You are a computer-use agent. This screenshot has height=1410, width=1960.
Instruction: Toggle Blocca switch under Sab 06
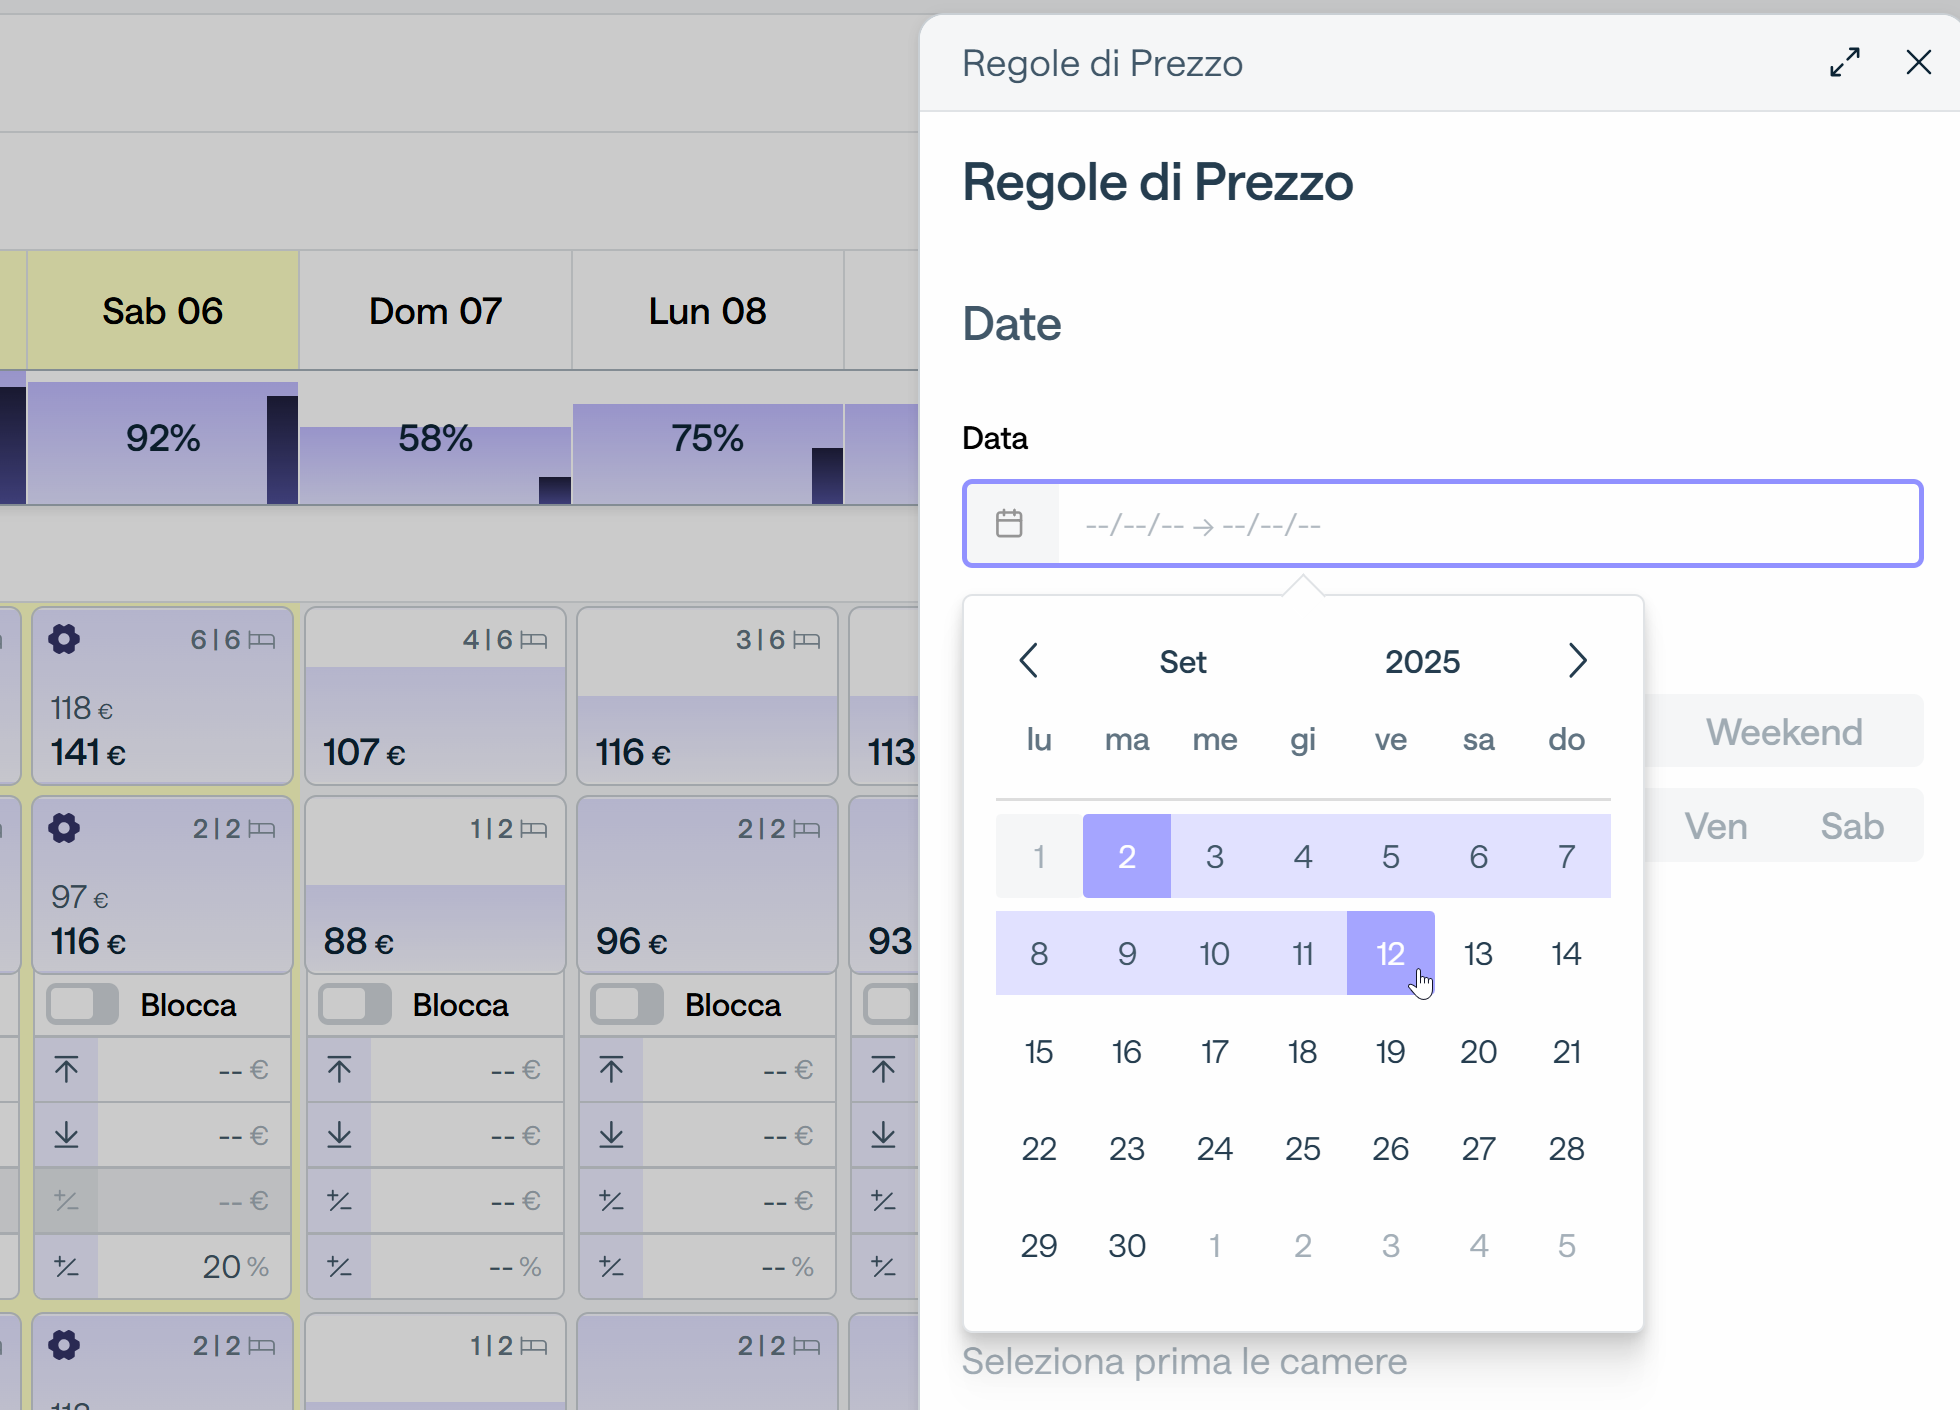click(x=83, y=1004)
